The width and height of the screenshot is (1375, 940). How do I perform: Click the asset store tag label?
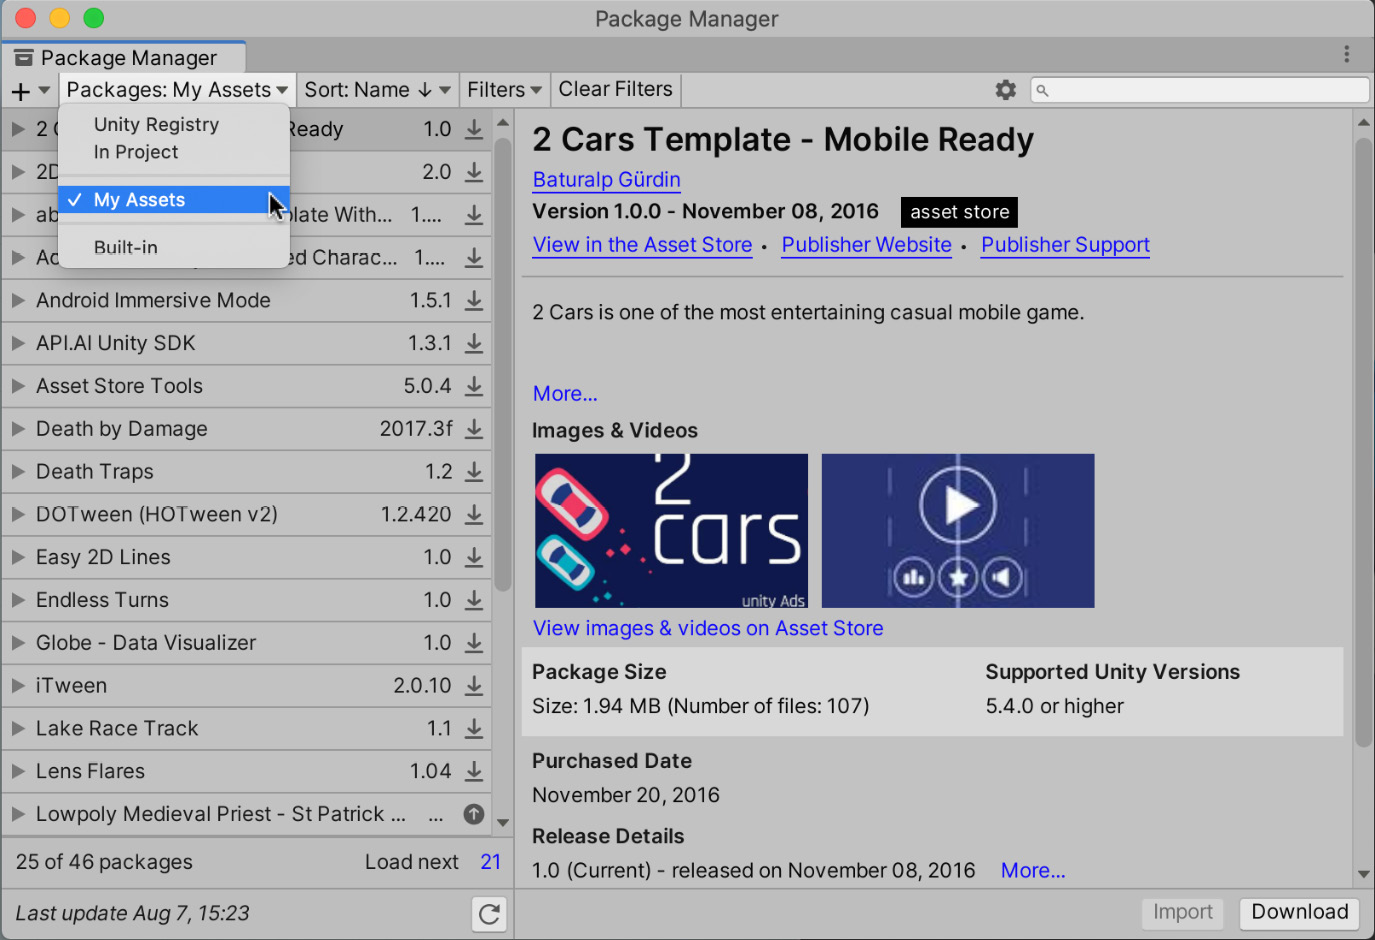[959, 212]
